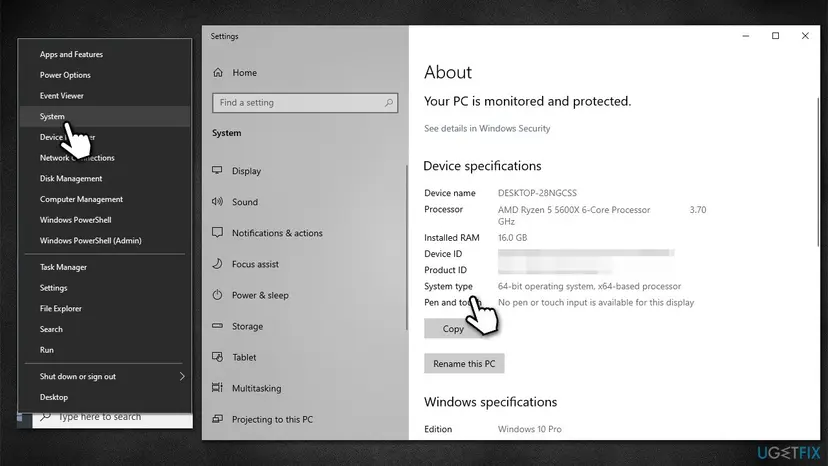This screenshot has height=466, width=828.
Task: Open Multitasking label in sidebar
Action: 256,388
